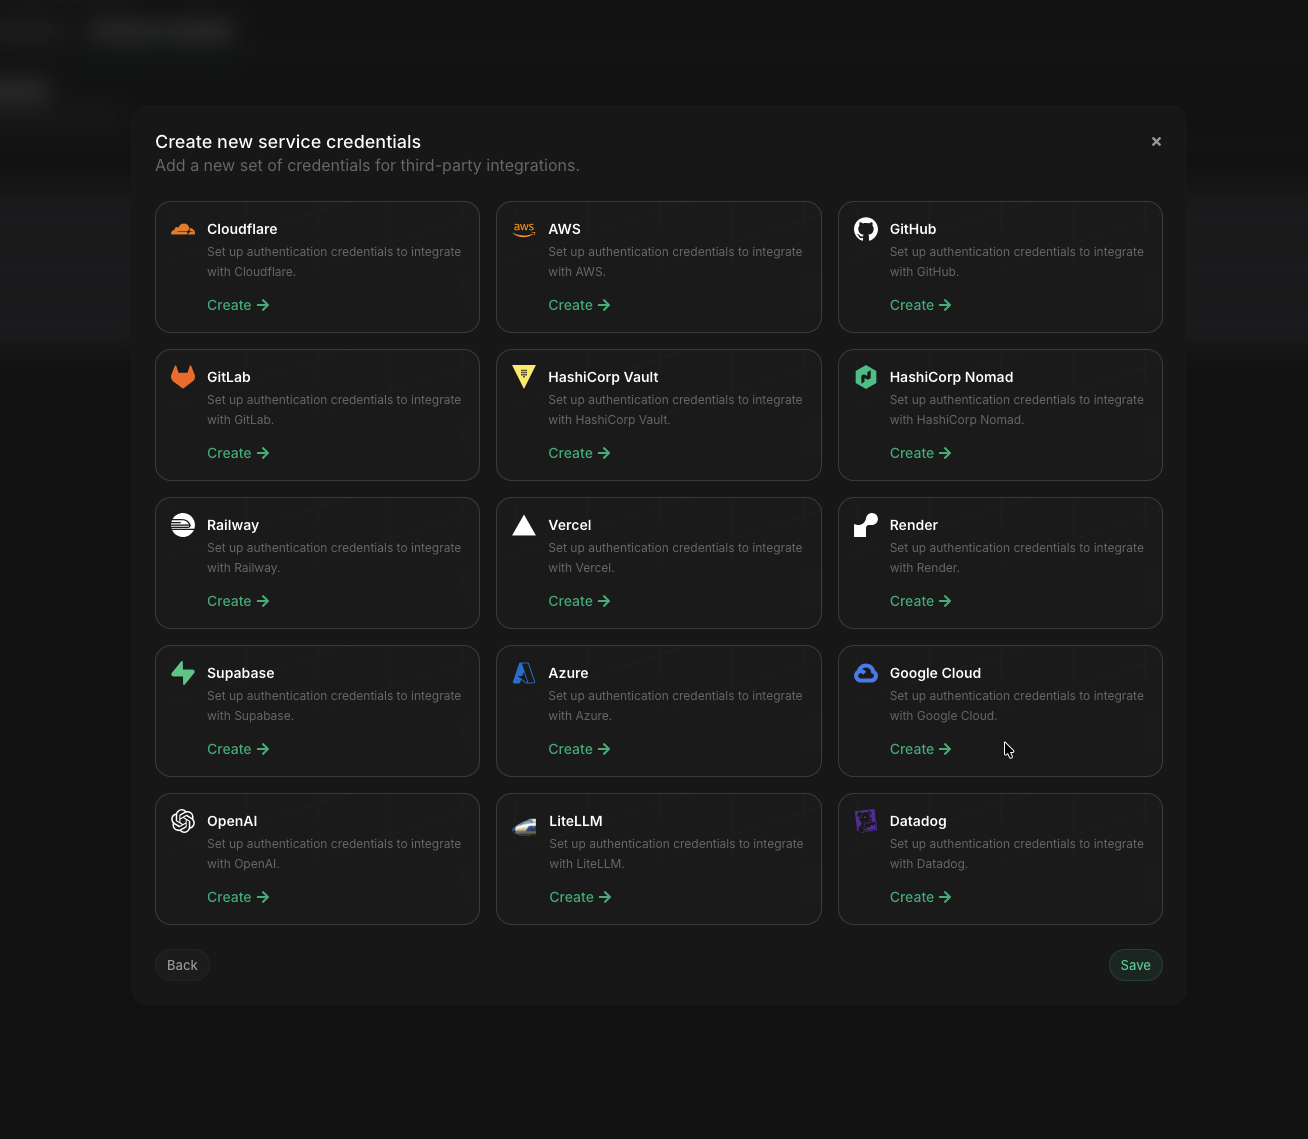Select the OpenAI card title
The image size is (1308, 1139).
pyautogui.click(x=232, y=821)
